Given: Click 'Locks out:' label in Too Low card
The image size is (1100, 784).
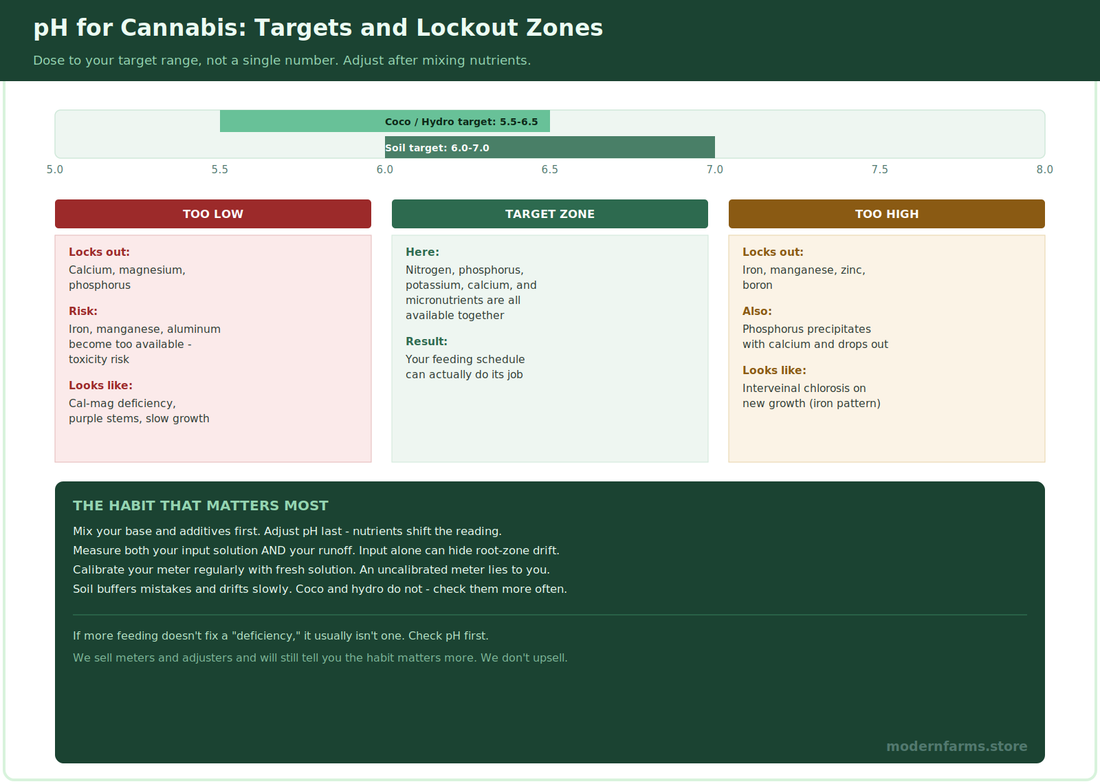Looking at the screenshot, I should (99, 252).
